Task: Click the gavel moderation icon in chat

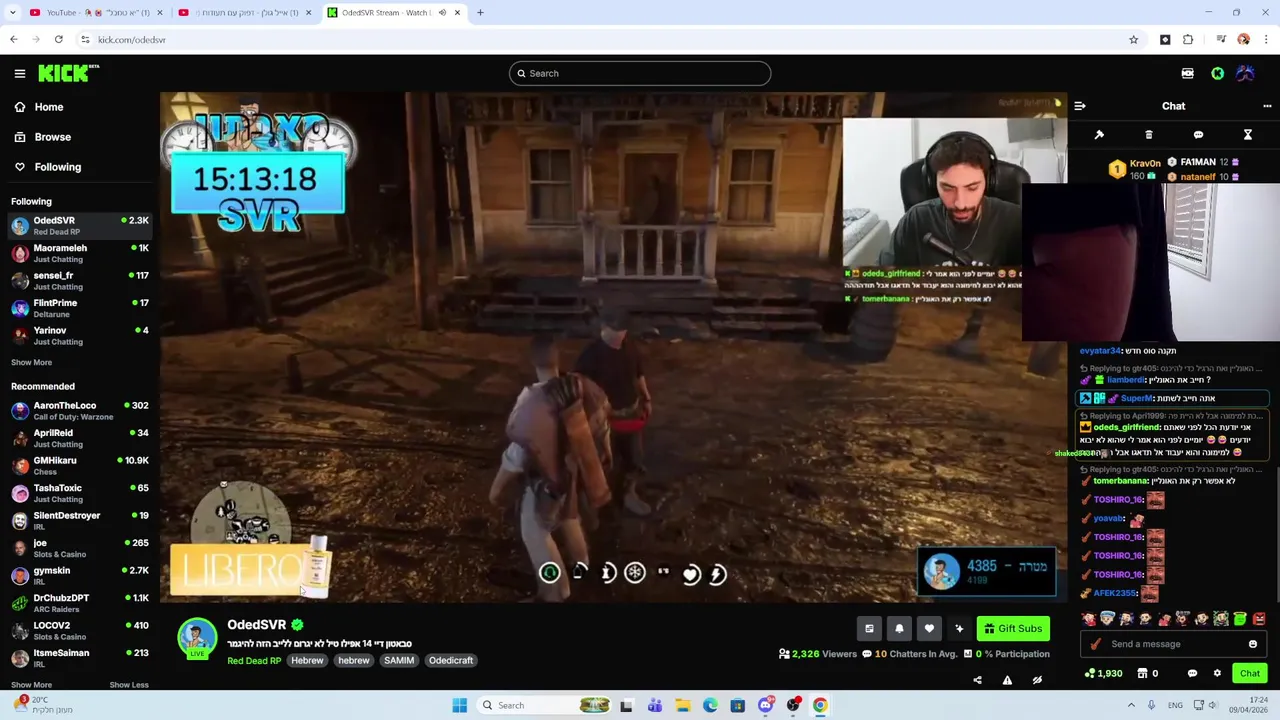Action: click(x=1099, y=135)
